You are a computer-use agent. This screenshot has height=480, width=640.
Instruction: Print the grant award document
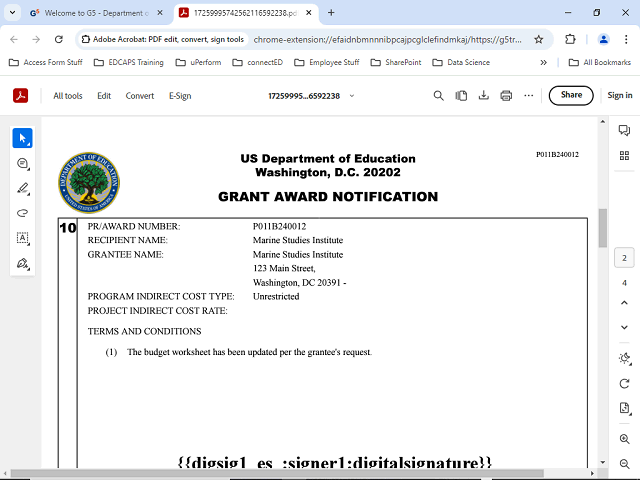506,96
